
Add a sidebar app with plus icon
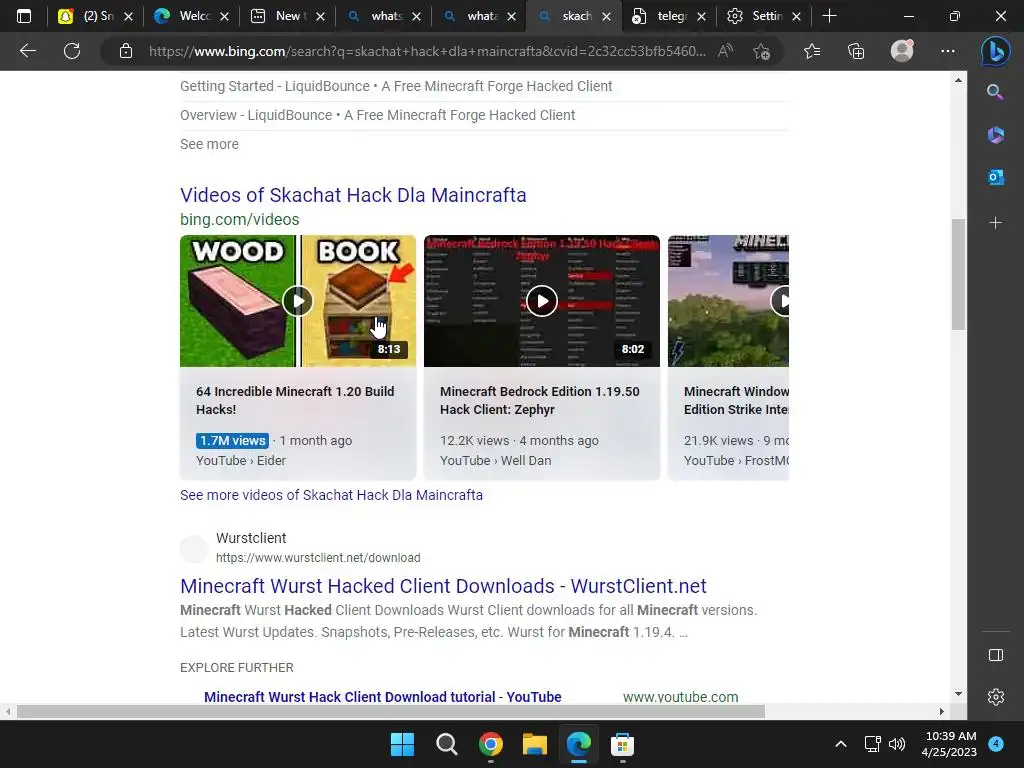(x=995, y=223)
